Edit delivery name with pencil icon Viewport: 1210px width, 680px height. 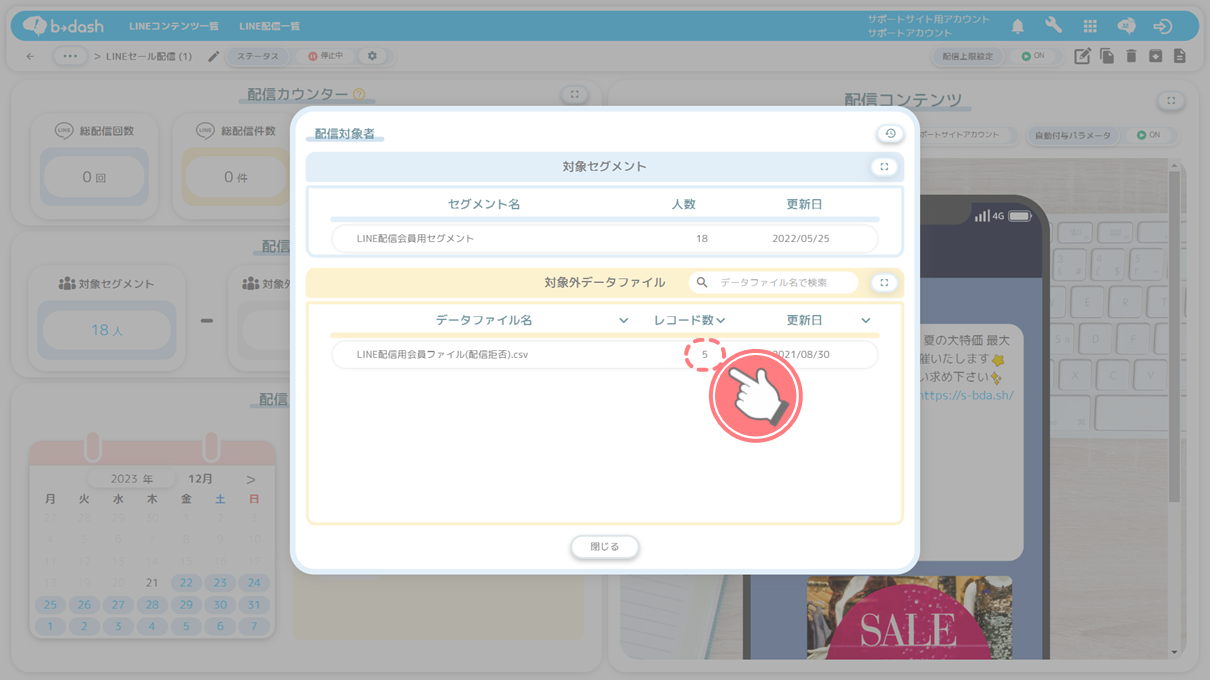tap(213, 56)
